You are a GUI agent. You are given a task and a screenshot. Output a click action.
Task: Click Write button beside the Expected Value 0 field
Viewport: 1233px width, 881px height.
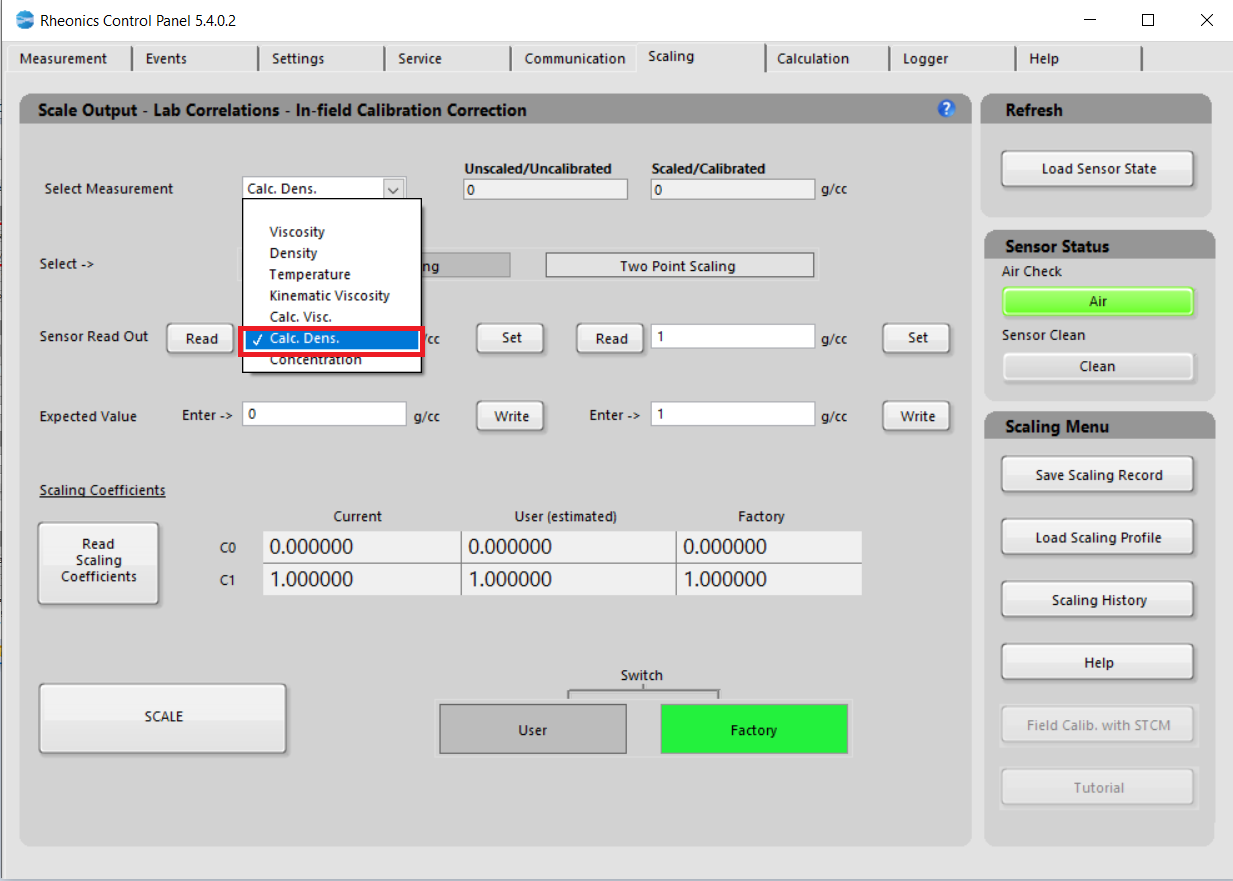pos(511,416)
